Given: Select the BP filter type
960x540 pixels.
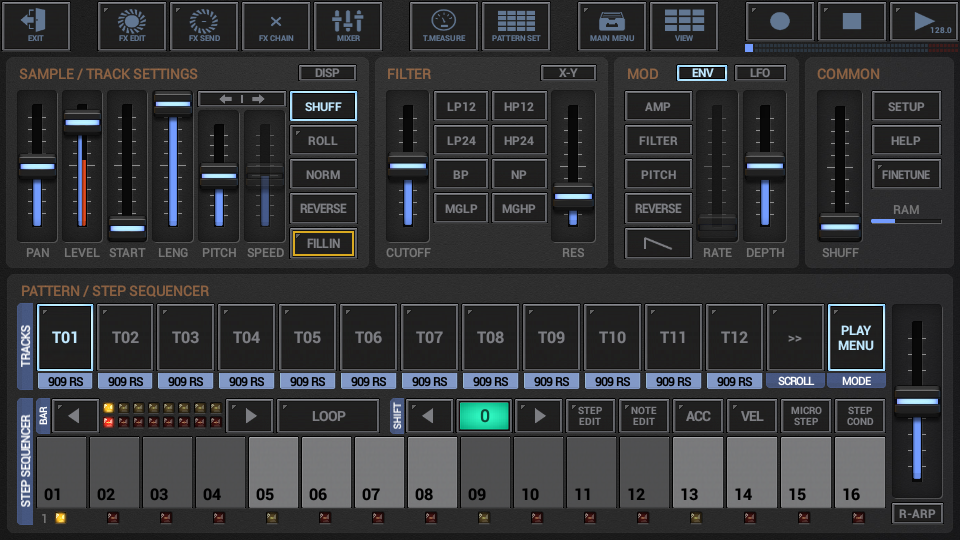Looking at the screenshot, I should pyautogui.click(x=461, y=175).
